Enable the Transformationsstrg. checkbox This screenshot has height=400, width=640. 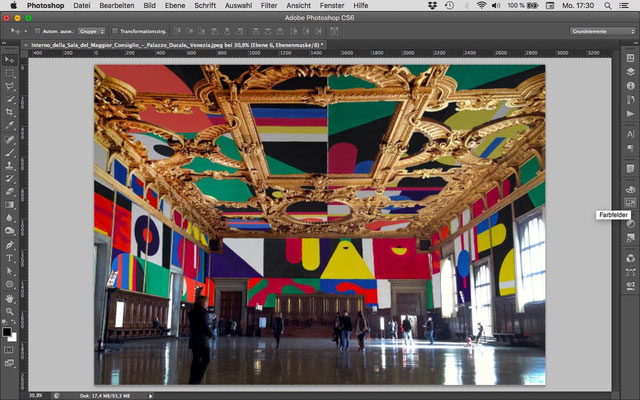115,31
